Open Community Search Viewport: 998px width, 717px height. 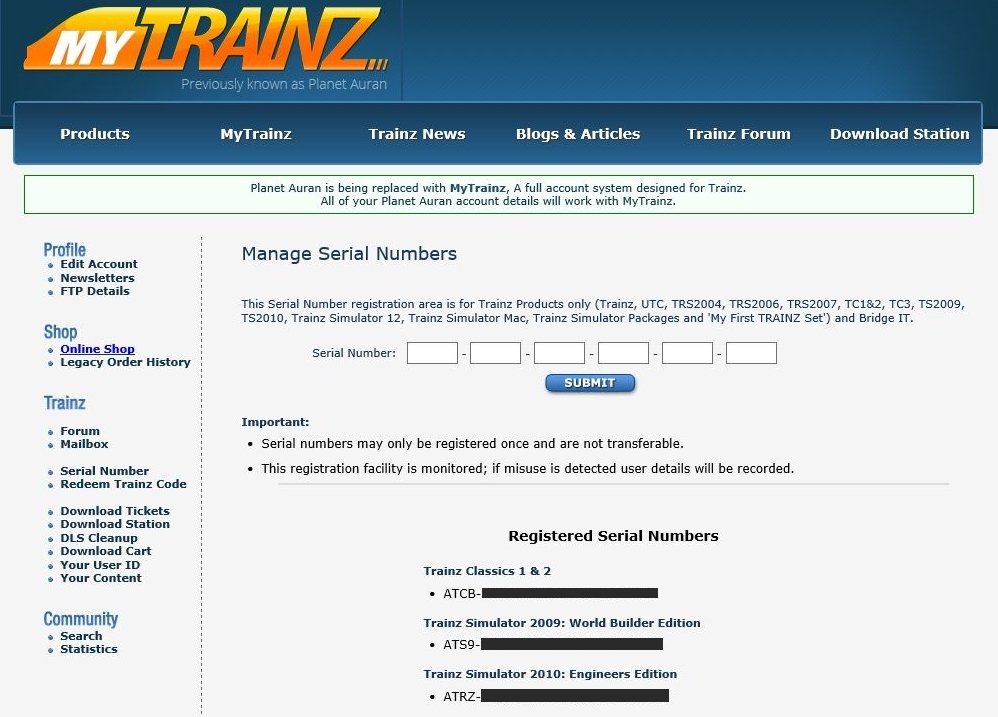pos(81,636)
